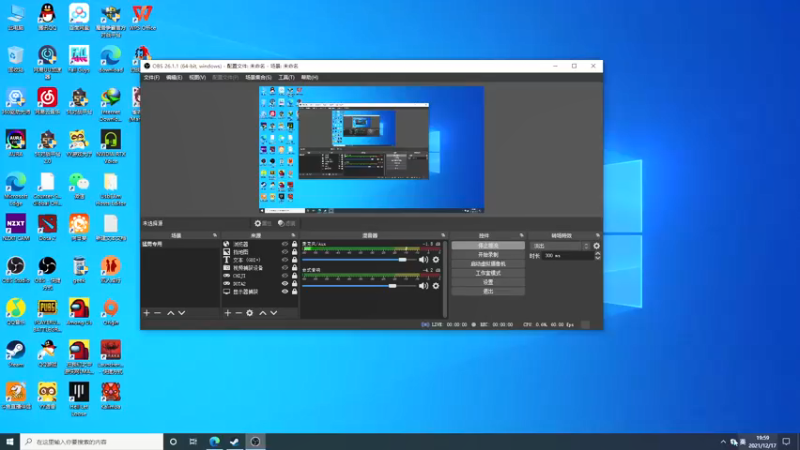Unlock the 显示器捕获 source lock icon

coord(294,292)
